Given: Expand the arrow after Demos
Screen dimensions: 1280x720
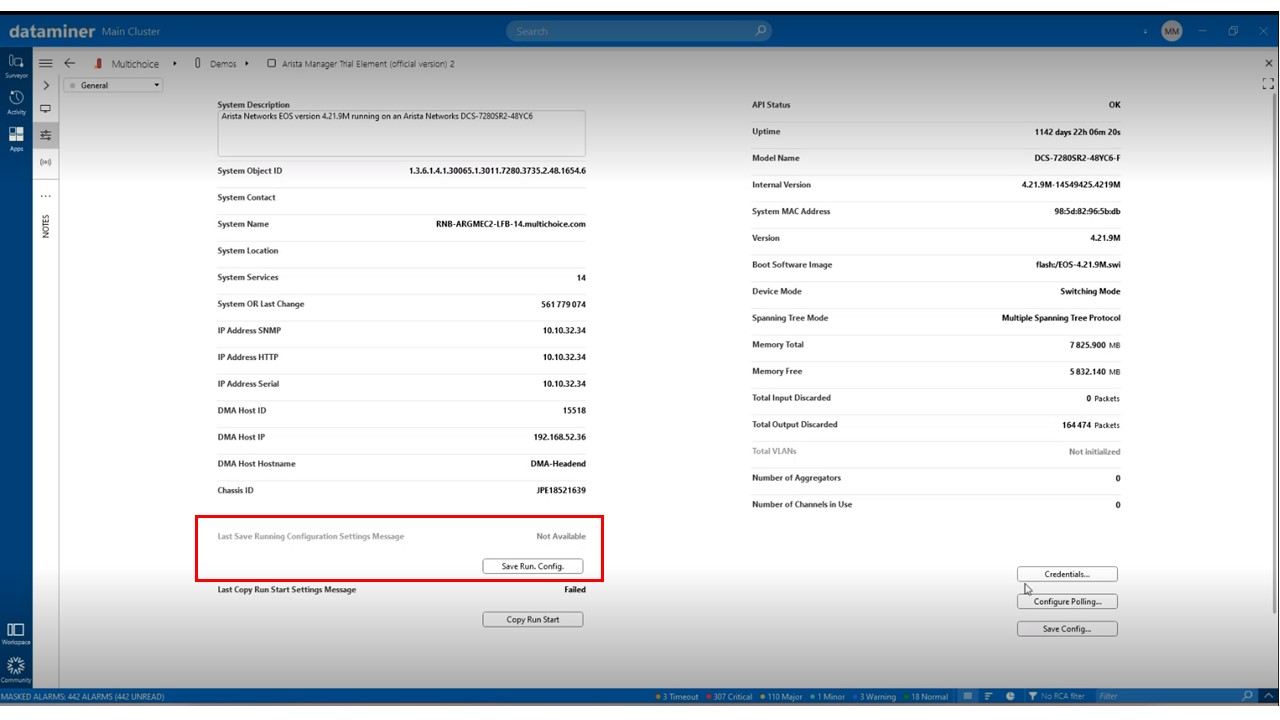Looking at the screenshot, I should click(x=247, y=63).
